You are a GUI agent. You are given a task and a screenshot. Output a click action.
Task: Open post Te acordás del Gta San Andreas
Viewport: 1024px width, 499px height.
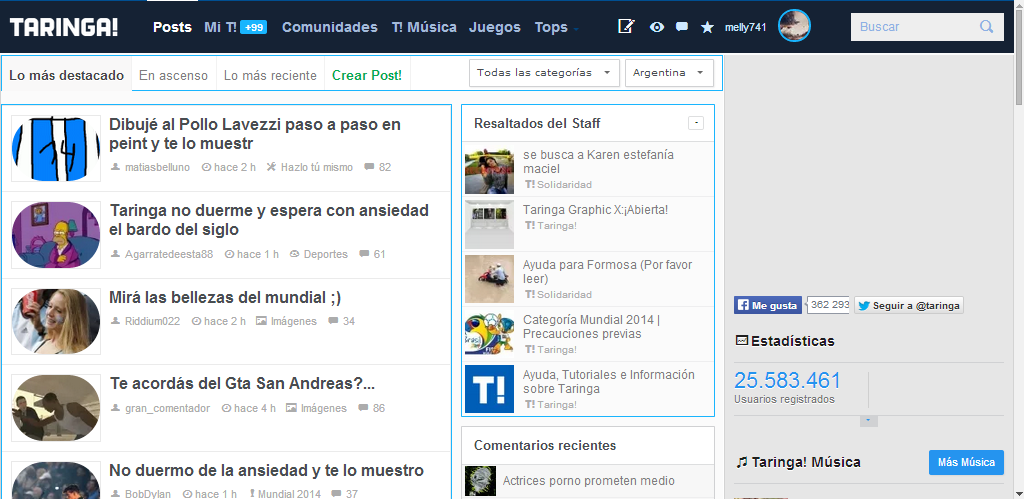click(242, 383)
